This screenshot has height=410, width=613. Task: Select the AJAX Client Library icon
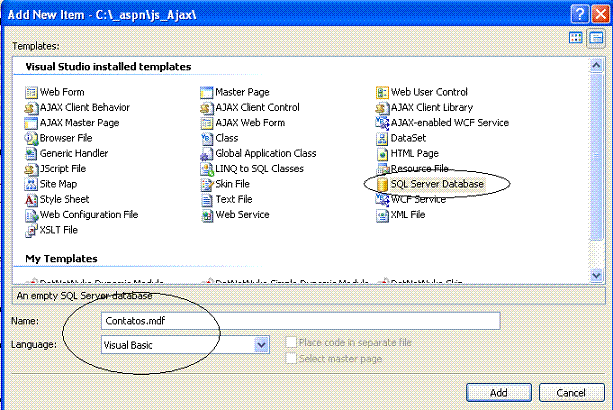[x=383, y=108]
